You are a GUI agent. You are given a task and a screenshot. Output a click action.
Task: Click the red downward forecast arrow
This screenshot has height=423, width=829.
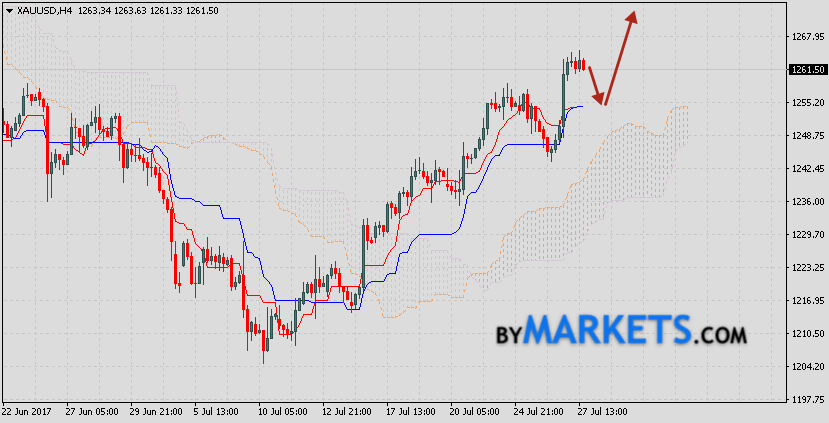pyautogui.click(x=595, y=86)
